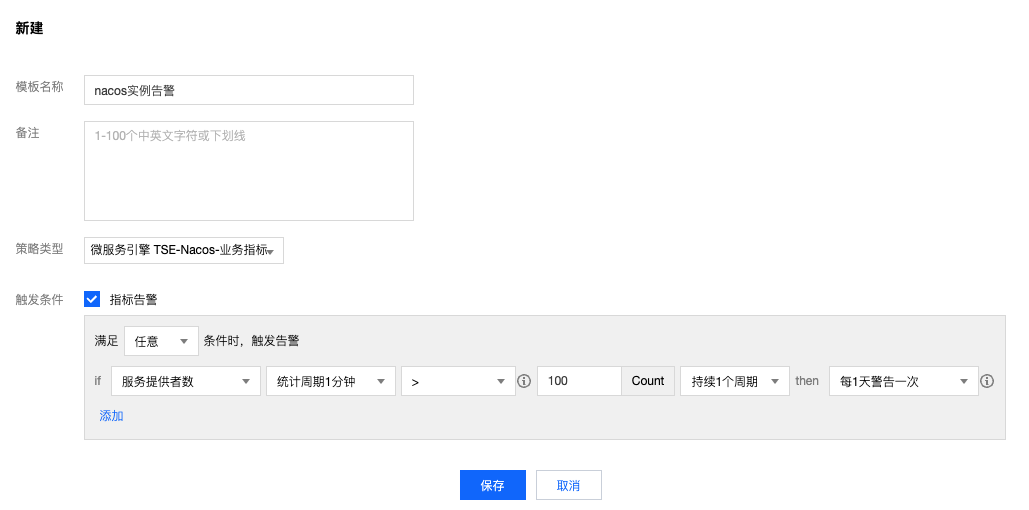
Task: Focus the 模板名称 input field
Action: point(249,90)
